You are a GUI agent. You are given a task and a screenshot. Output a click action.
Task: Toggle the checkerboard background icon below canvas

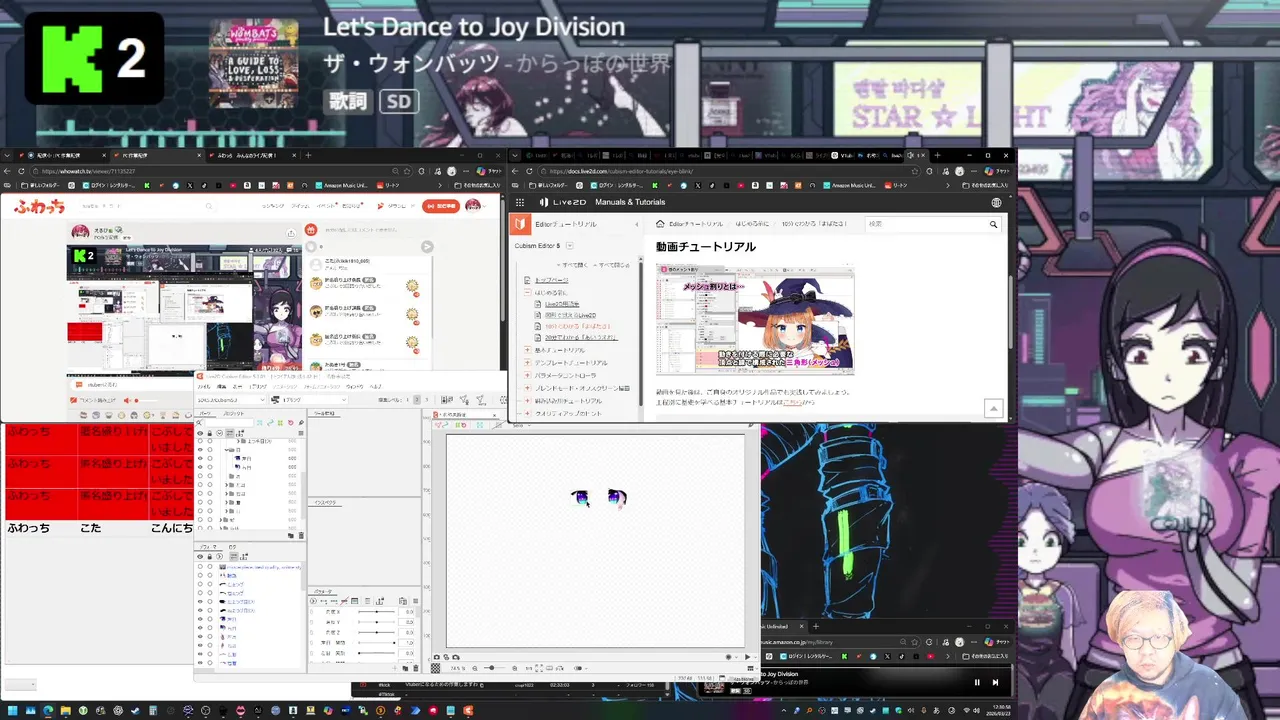click(435, 668)
